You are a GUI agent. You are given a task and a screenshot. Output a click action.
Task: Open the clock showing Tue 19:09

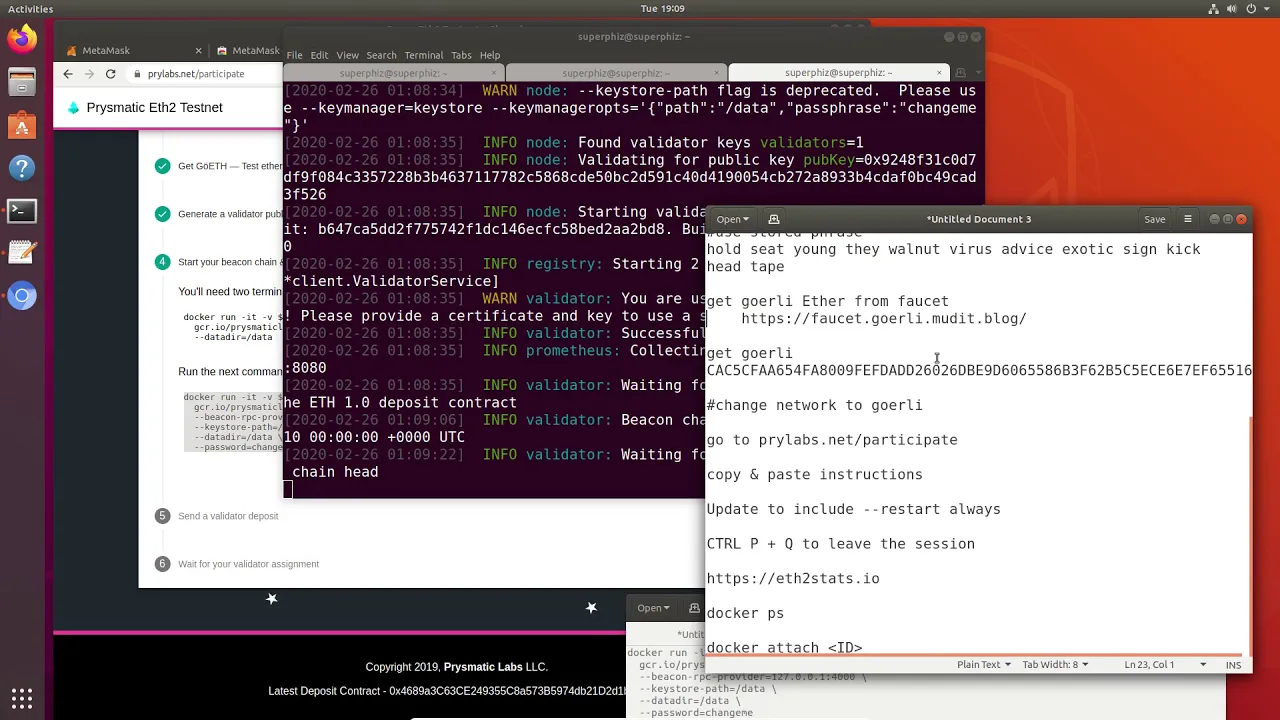click(662, 9)
